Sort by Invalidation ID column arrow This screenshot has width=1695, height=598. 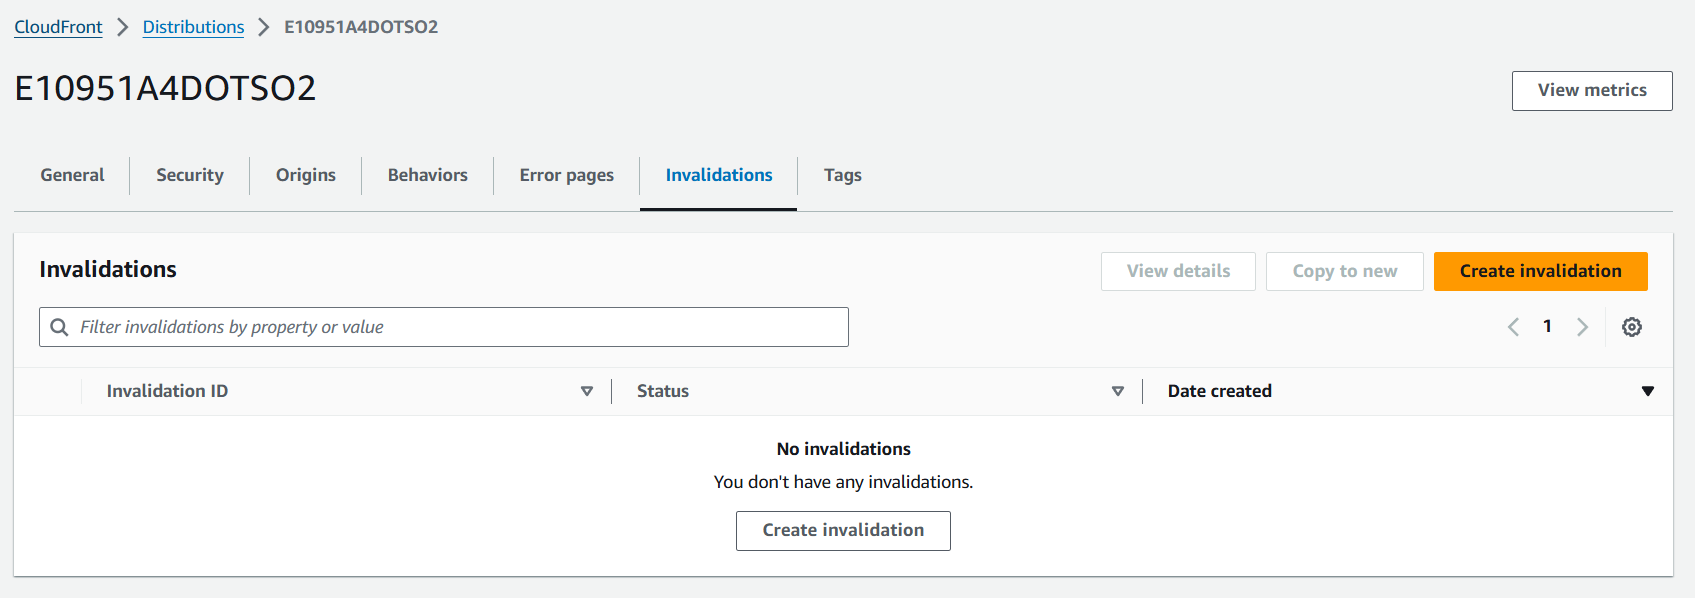587,391
